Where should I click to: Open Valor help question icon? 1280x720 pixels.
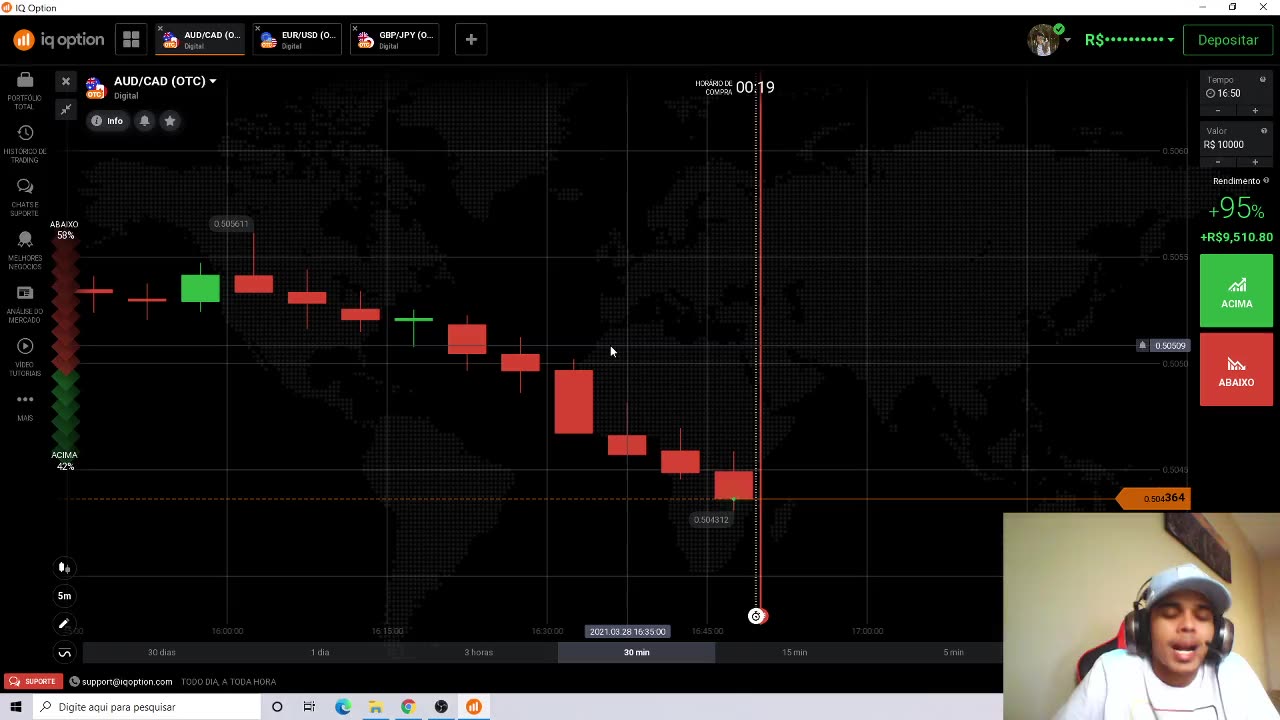pyautogui.click(x=1263, y=131)
